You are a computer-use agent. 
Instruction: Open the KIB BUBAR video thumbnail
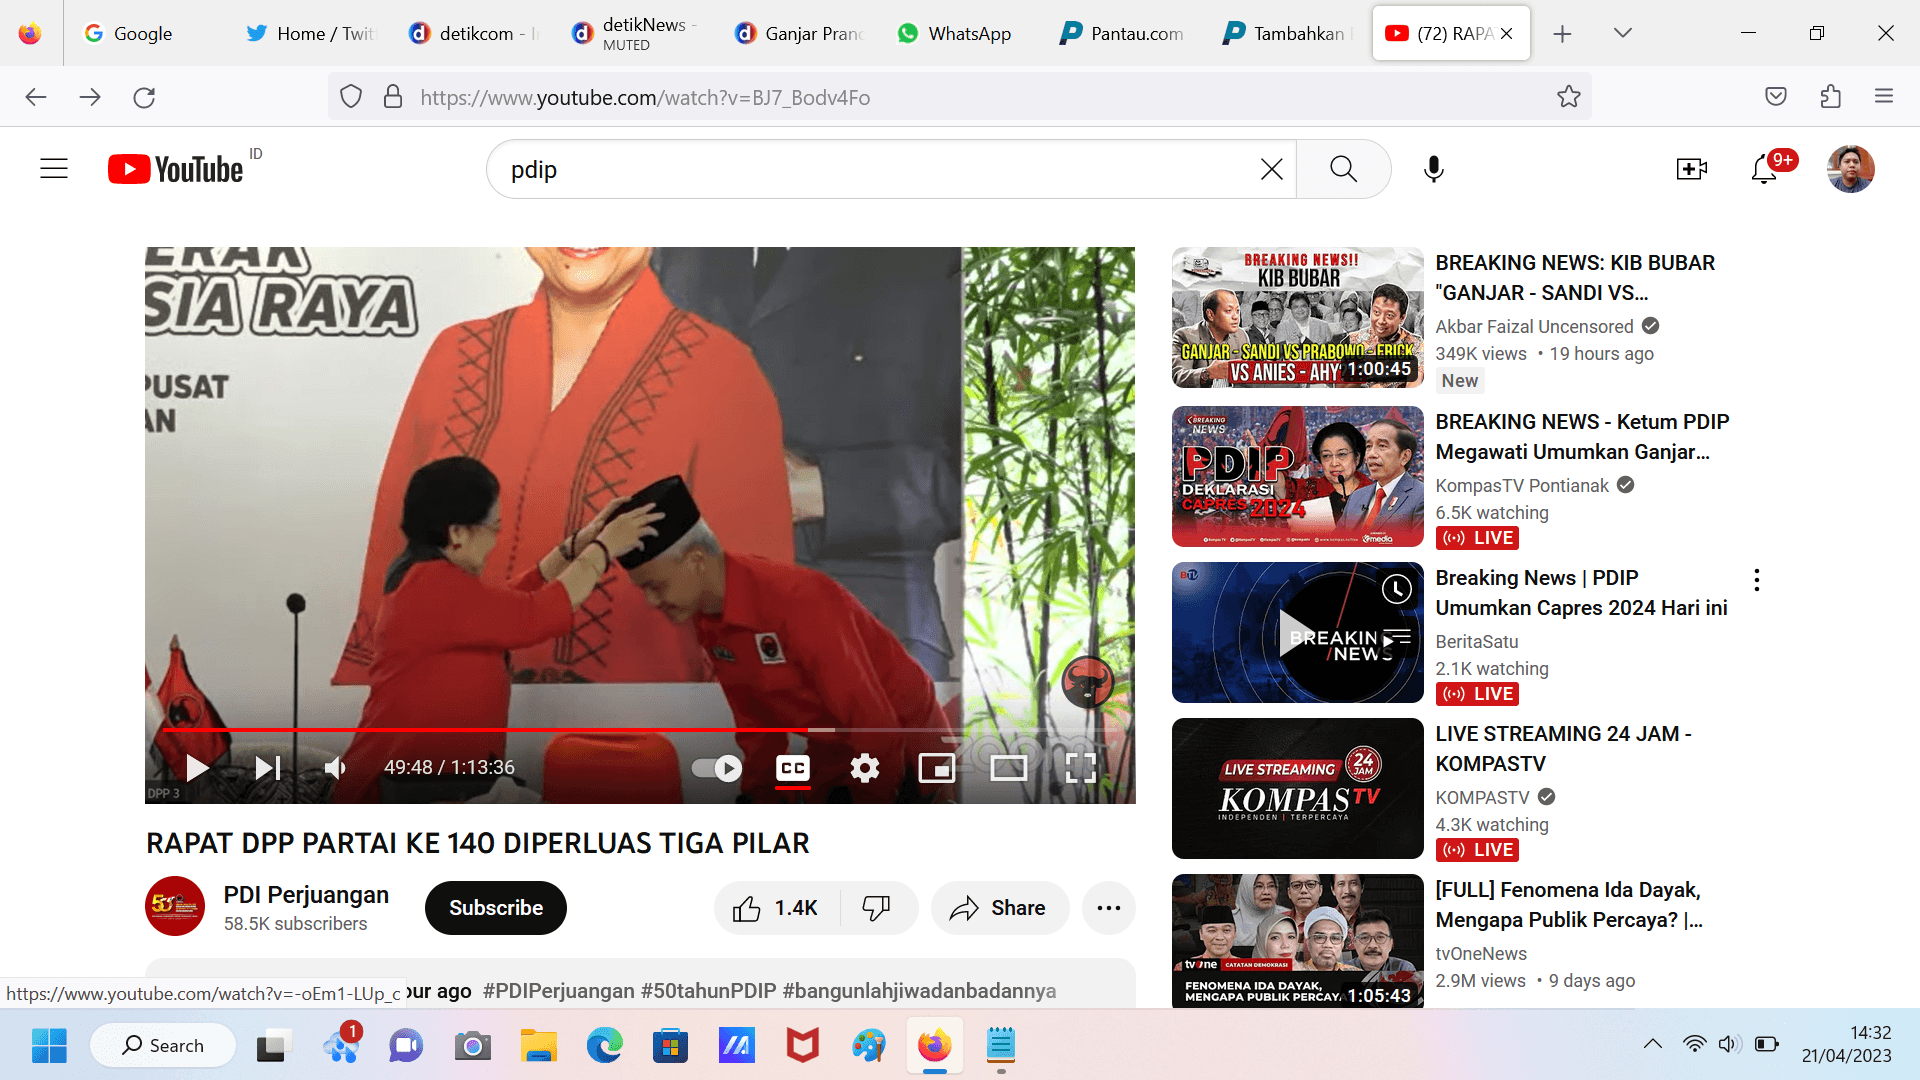click(x=1297, y=317)
